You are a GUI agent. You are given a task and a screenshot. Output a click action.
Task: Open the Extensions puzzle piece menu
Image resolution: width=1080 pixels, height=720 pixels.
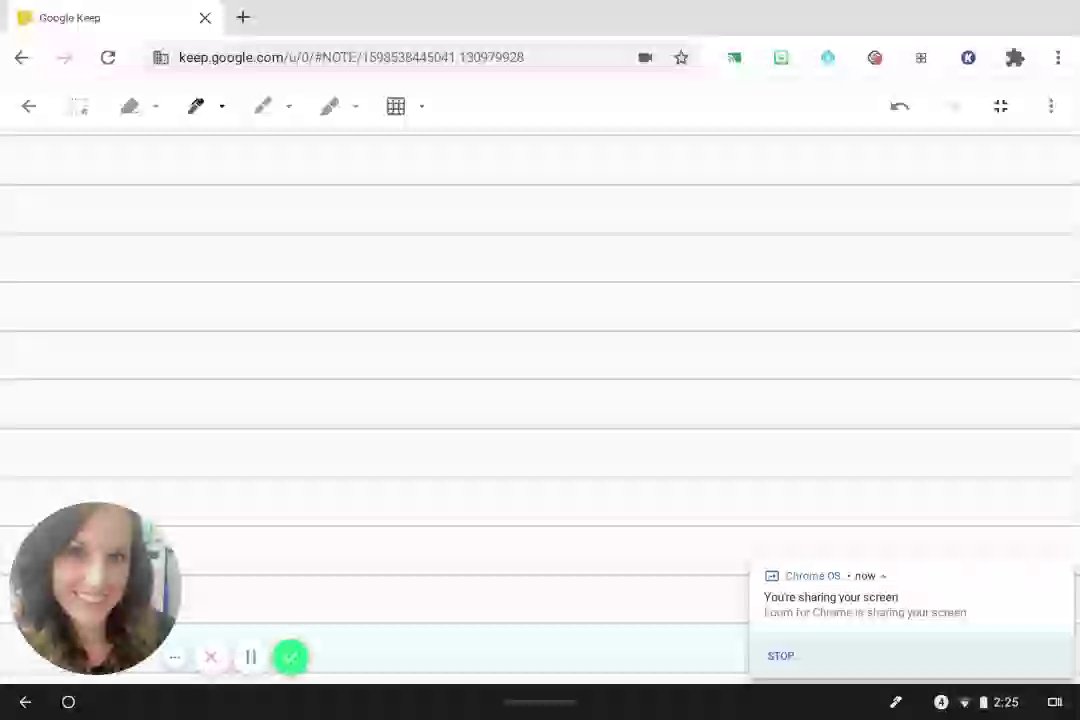[x=1015, y=58]
